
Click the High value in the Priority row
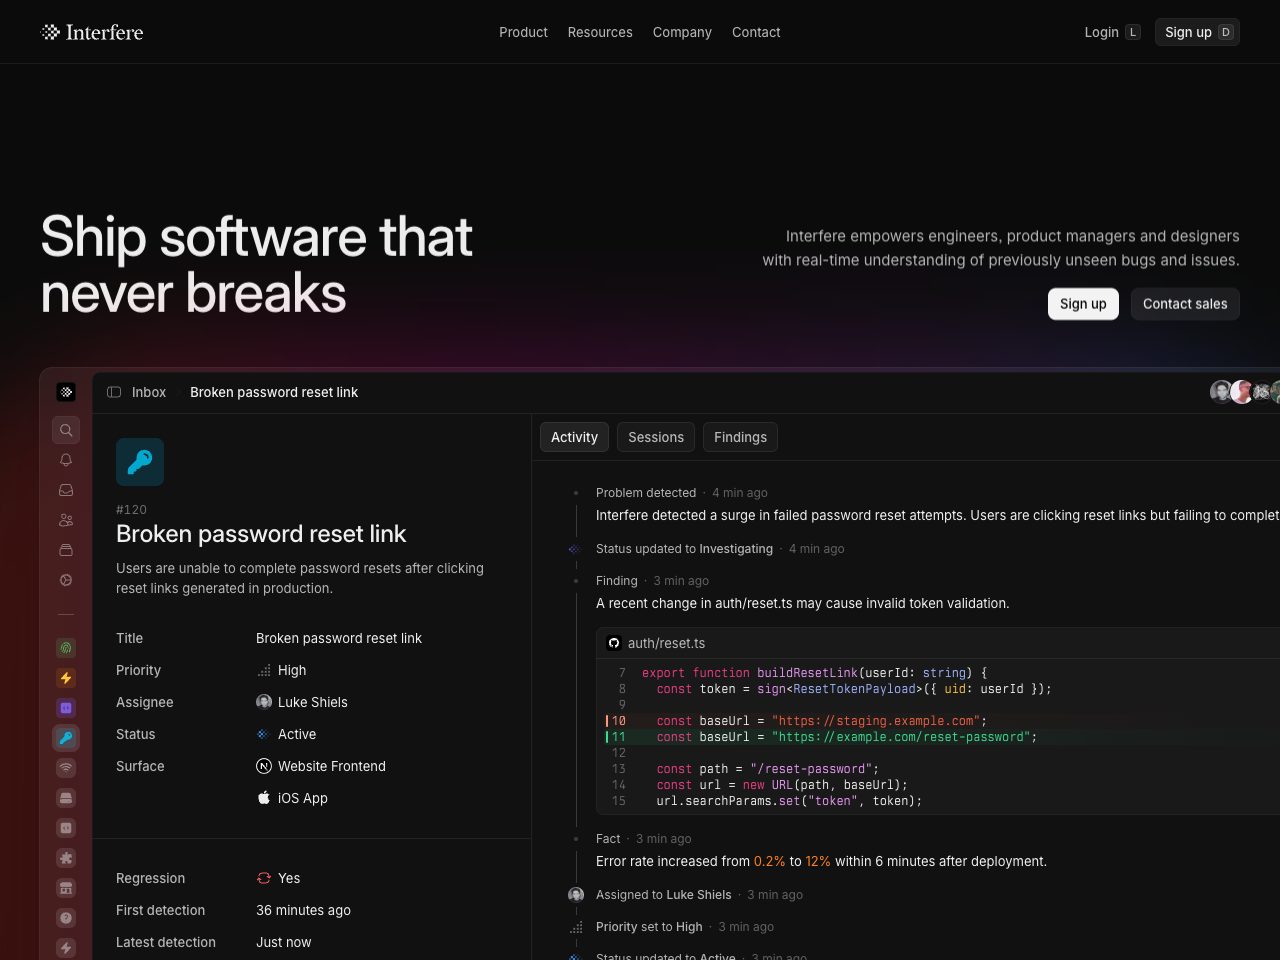point(281,670)
